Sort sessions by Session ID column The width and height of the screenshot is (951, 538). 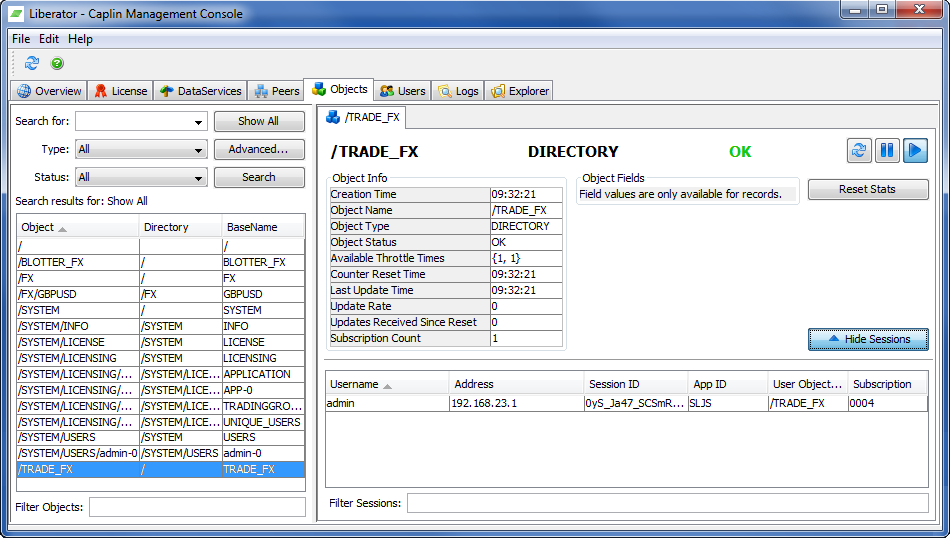pyautogui.click(x=636, y=384)
